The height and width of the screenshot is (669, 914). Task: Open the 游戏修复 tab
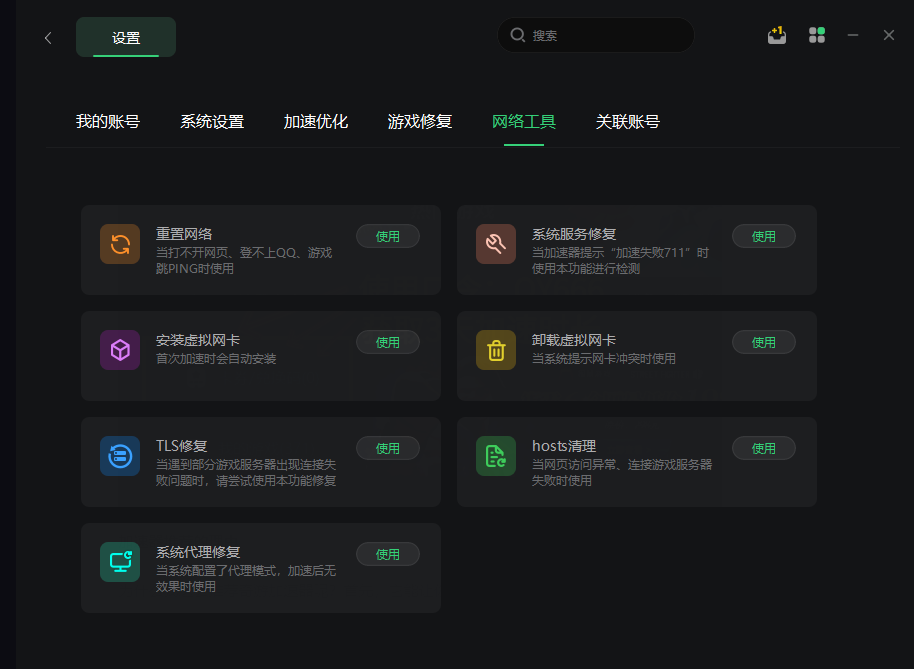[x=420, y=122]
